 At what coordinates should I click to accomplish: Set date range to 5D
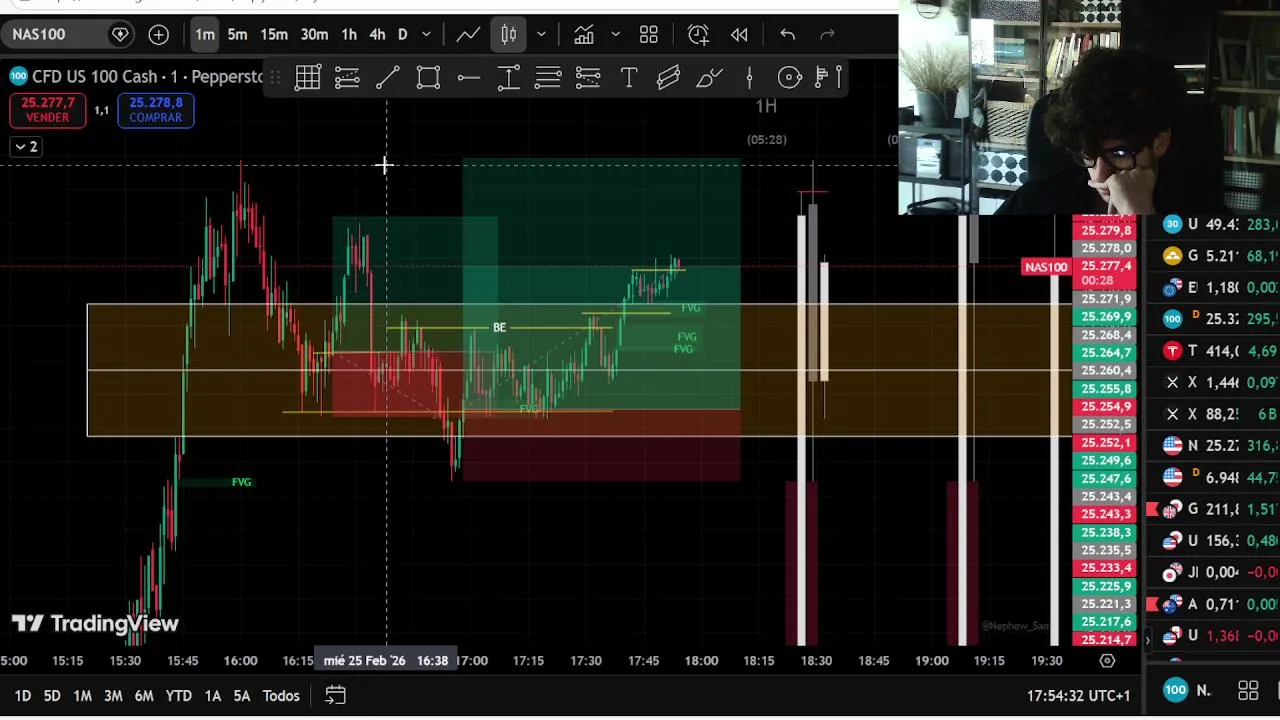pyautogui.click(x=52, y=696)
